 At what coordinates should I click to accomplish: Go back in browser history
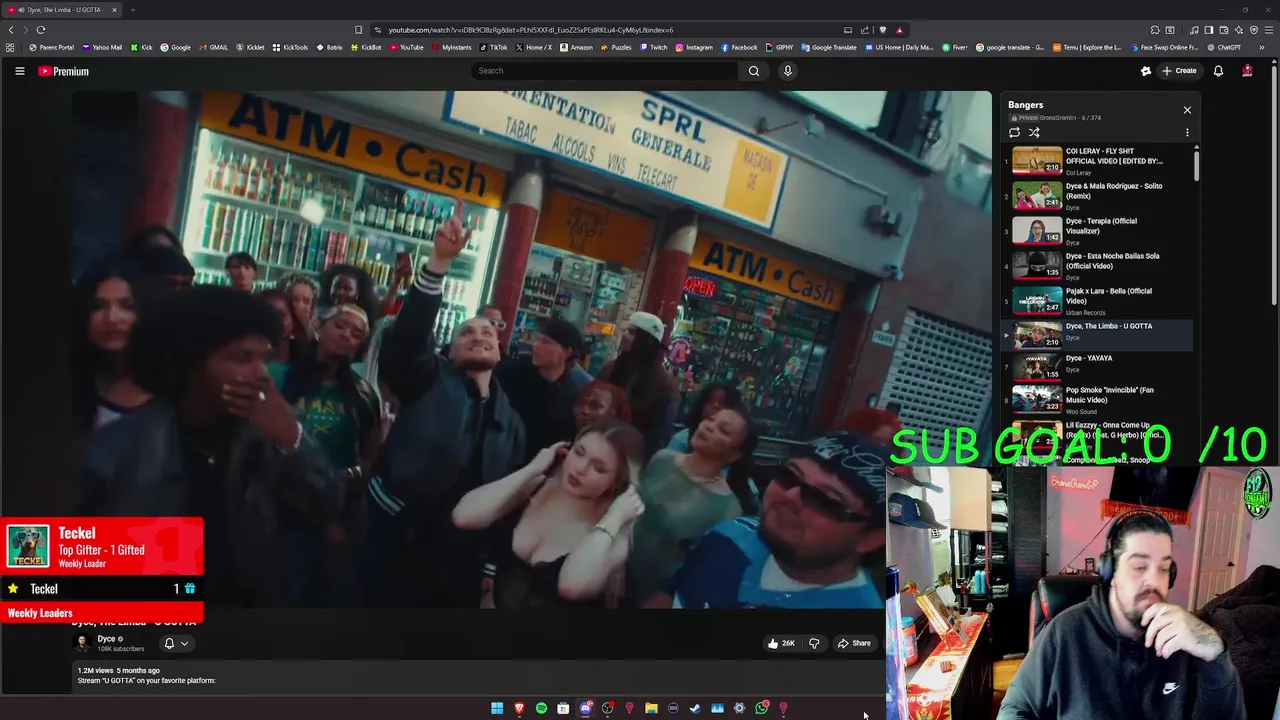pos(11,30)
